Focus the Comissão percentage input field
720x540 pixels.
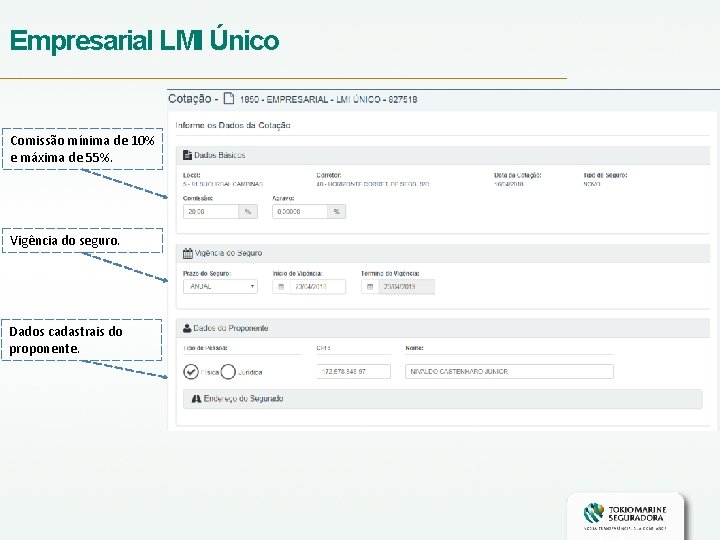pos(211,212)
